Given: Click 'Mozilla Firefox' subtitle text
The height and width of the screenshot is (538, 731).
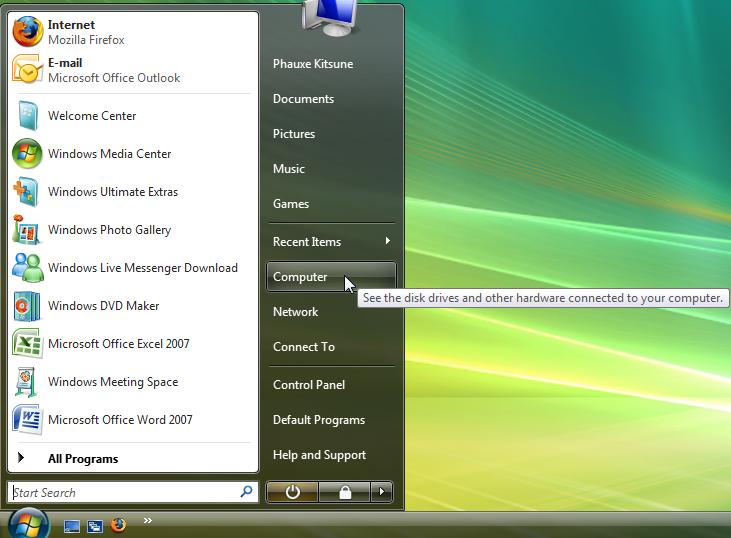Looking at the screenshot, I should click(86, 40).
